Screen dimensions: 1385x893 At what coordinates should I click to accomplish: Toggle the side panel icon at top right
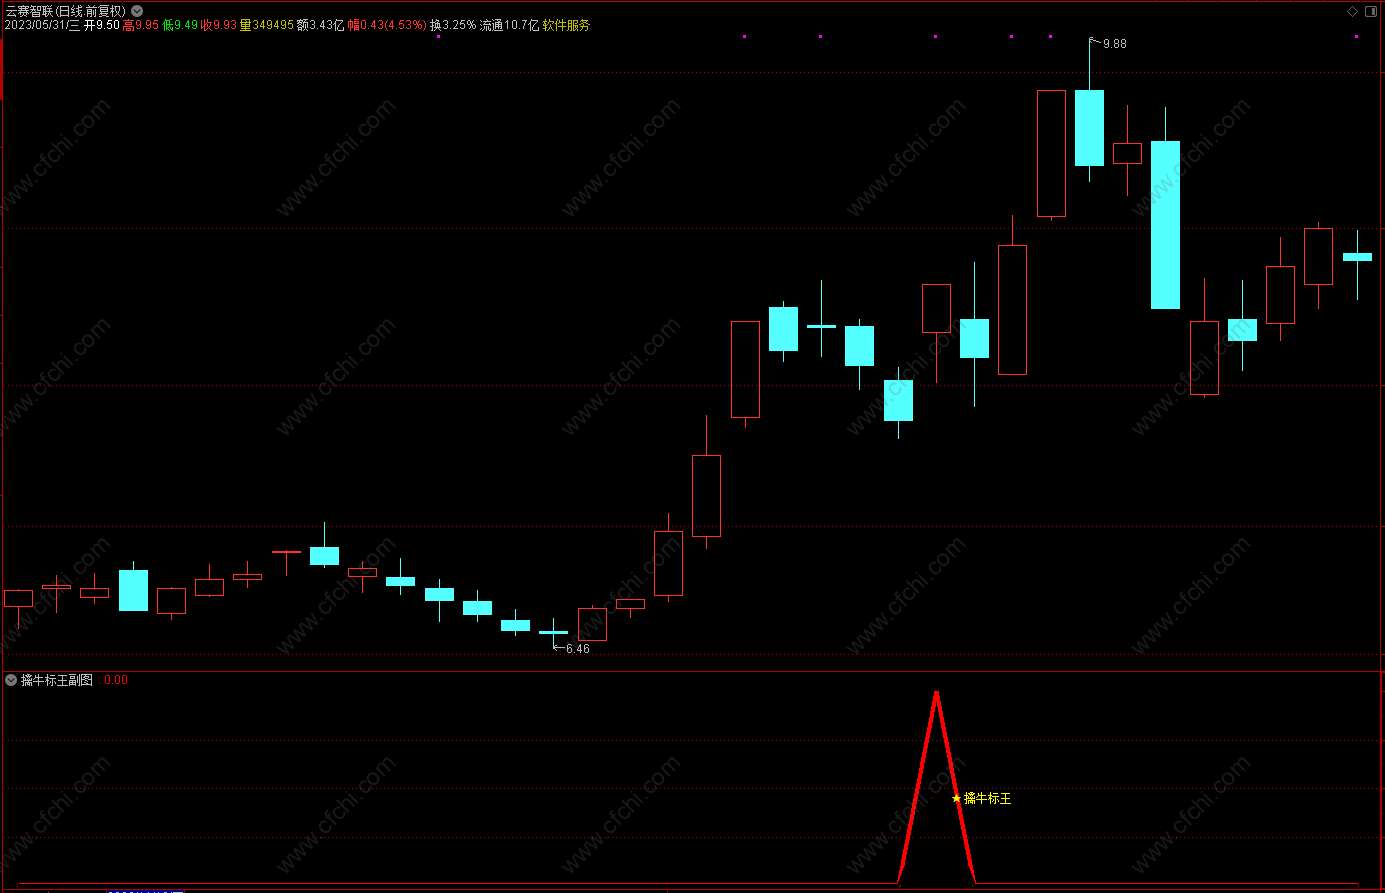coord(1371,11)
